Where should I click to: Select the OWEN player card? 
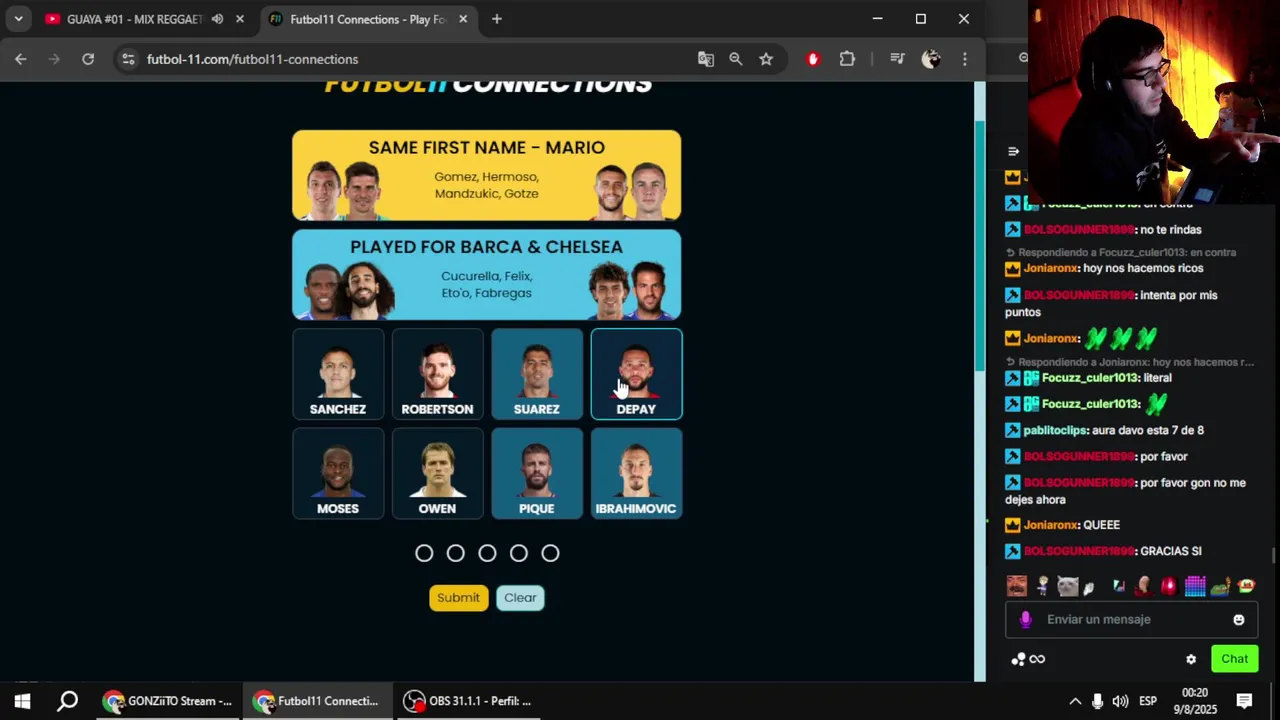click(x=437, y=473)
